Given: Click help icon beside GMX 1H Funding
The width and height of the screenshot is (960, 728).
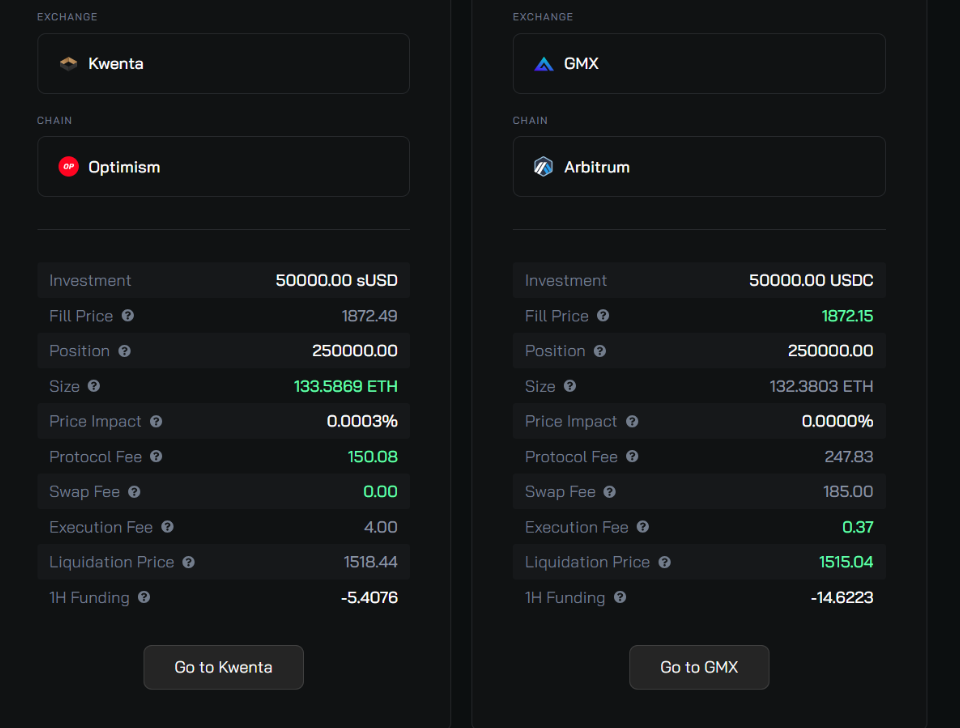Looking at the screenshot, I should tap(620, 597).
